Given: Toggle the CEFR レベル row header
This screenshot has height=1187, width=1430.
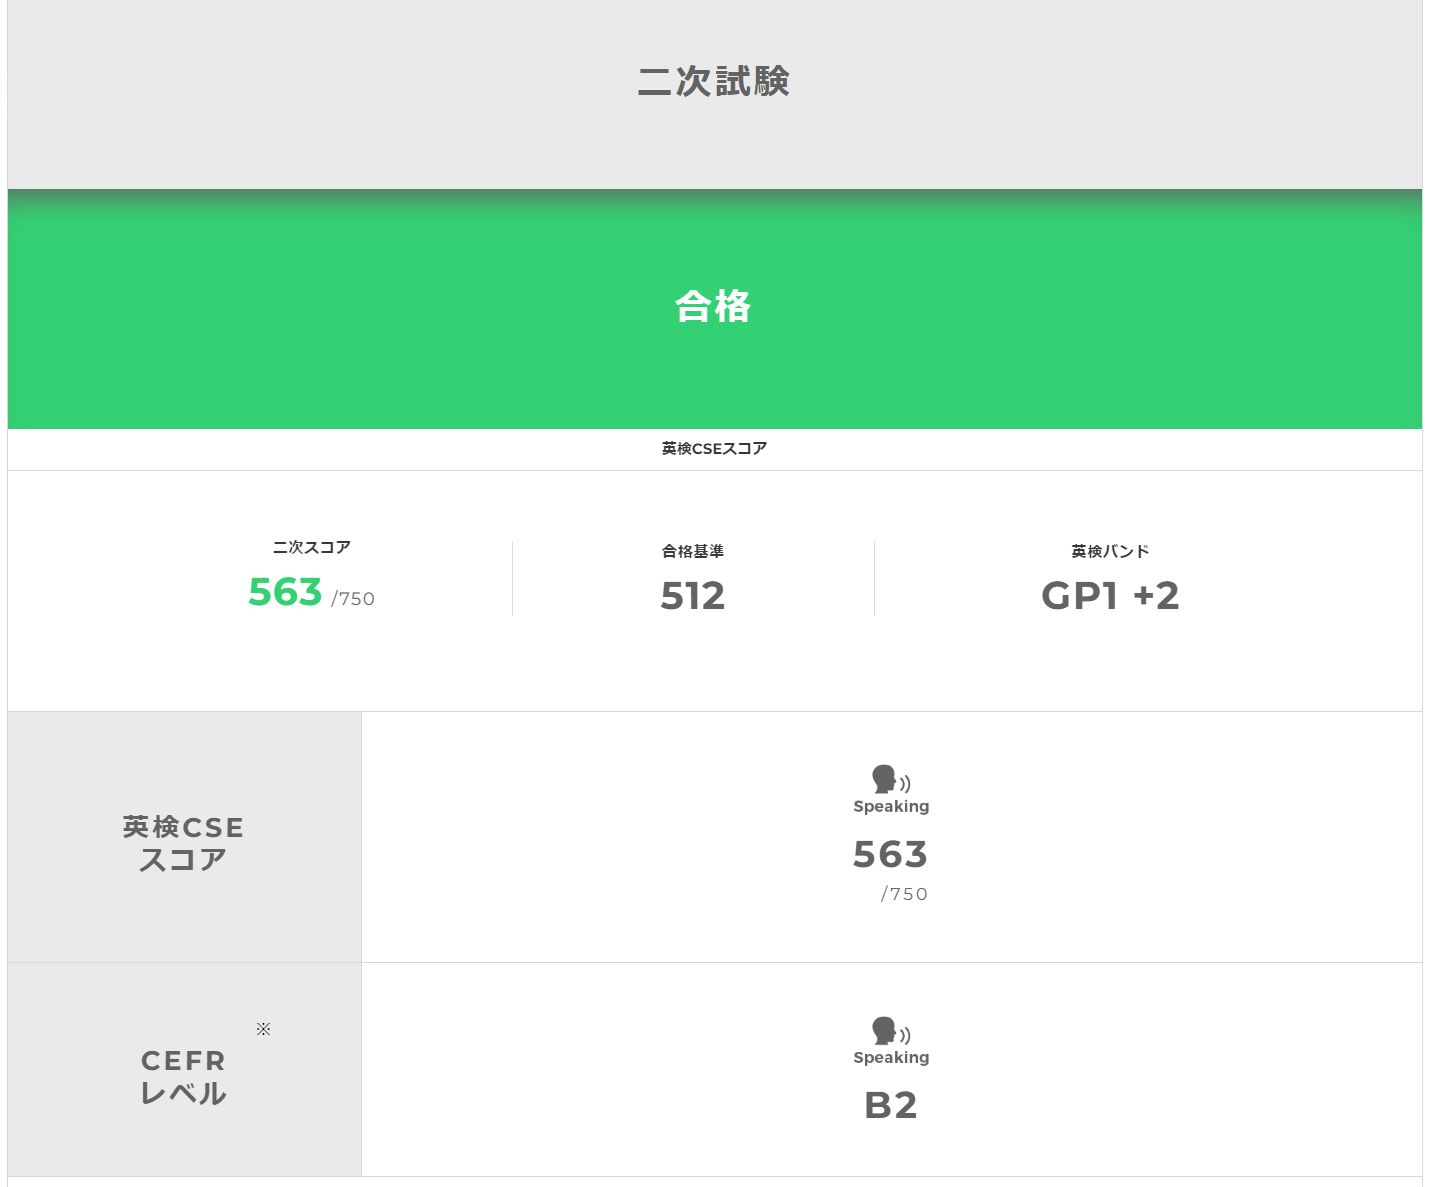Looking at the screenshot, I should [x=183, y=1075].
